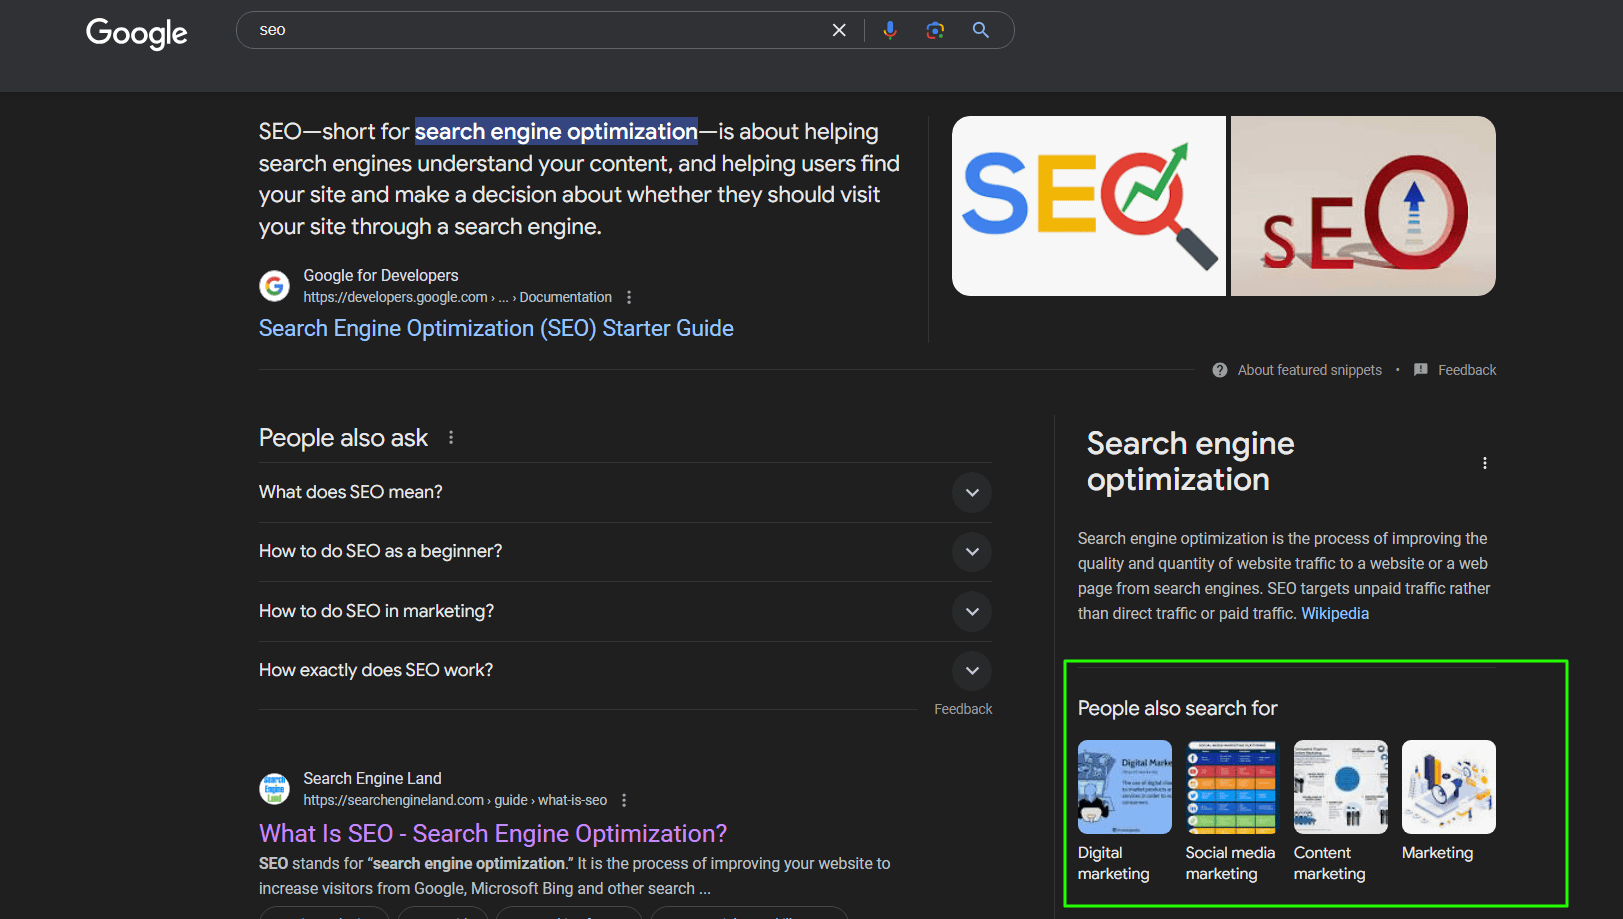The width and height of the screenshot is (1623, 919).
Task: Click 'About featured snippets' link
Action: point(1310,369)
